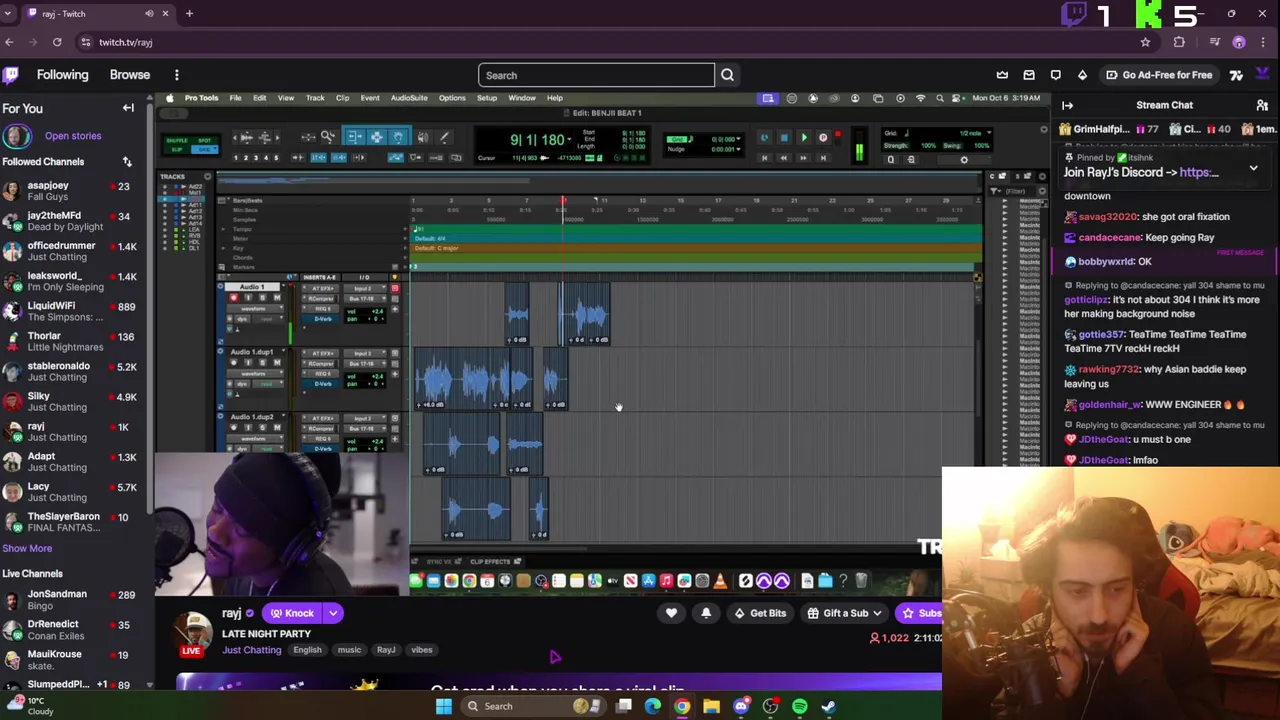Open Steam from the Windows taskbar
Viewport: 1280px width, 720px height.
point(829,706)
